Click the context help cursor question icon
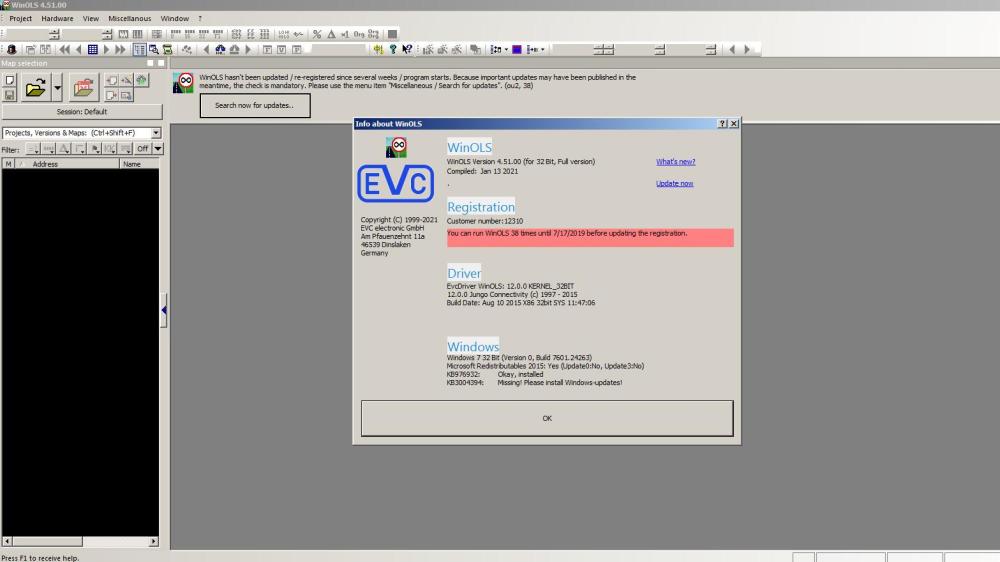 click(407, 49)
